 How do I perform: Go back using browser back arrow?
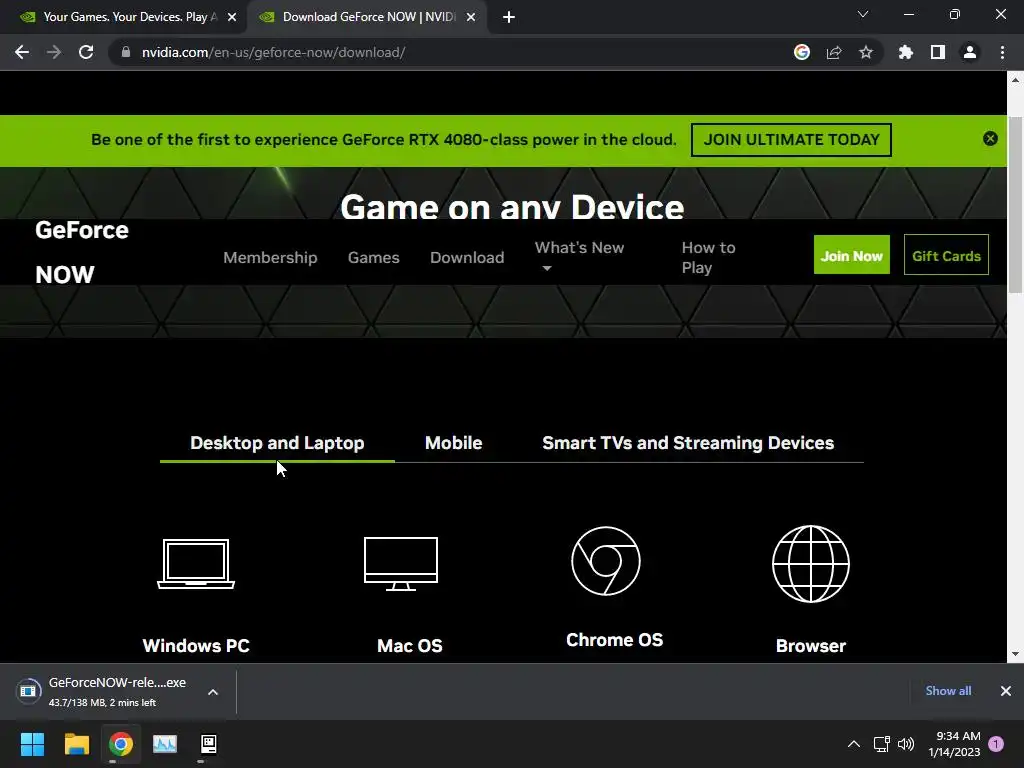point(22,52)
